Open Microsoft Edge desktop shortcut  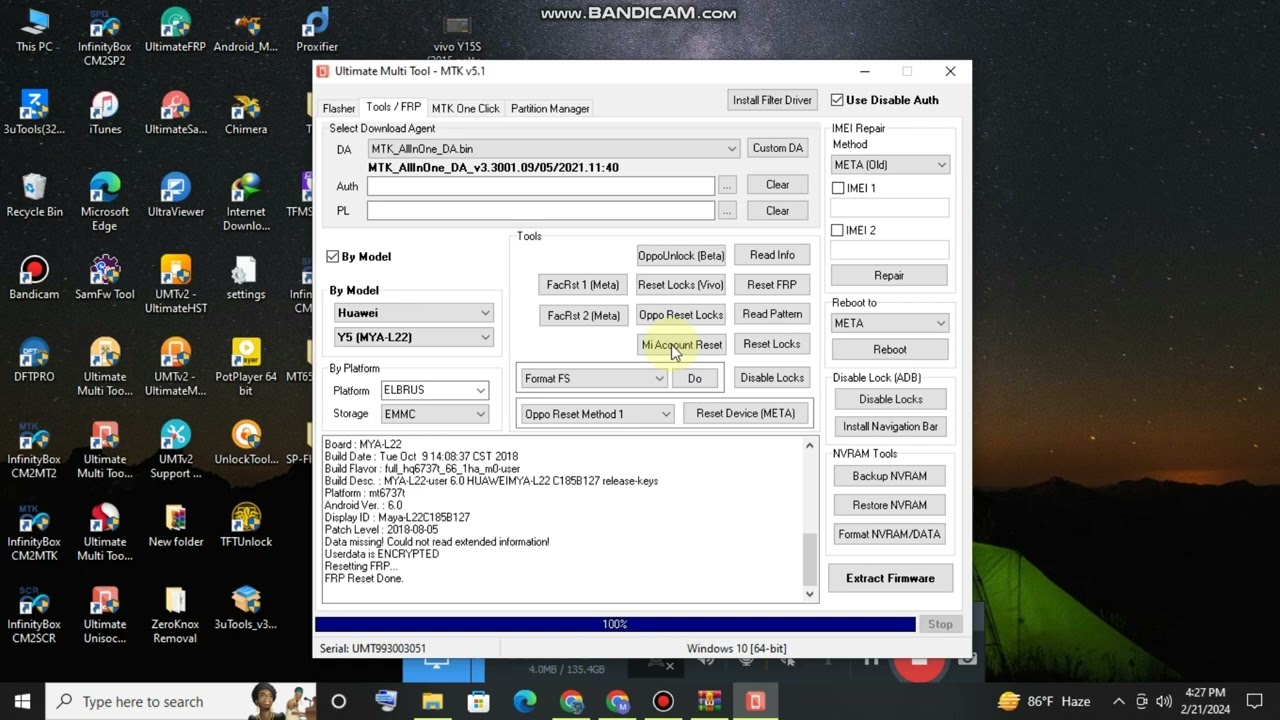pyautogui.click(x=104, y=201)
